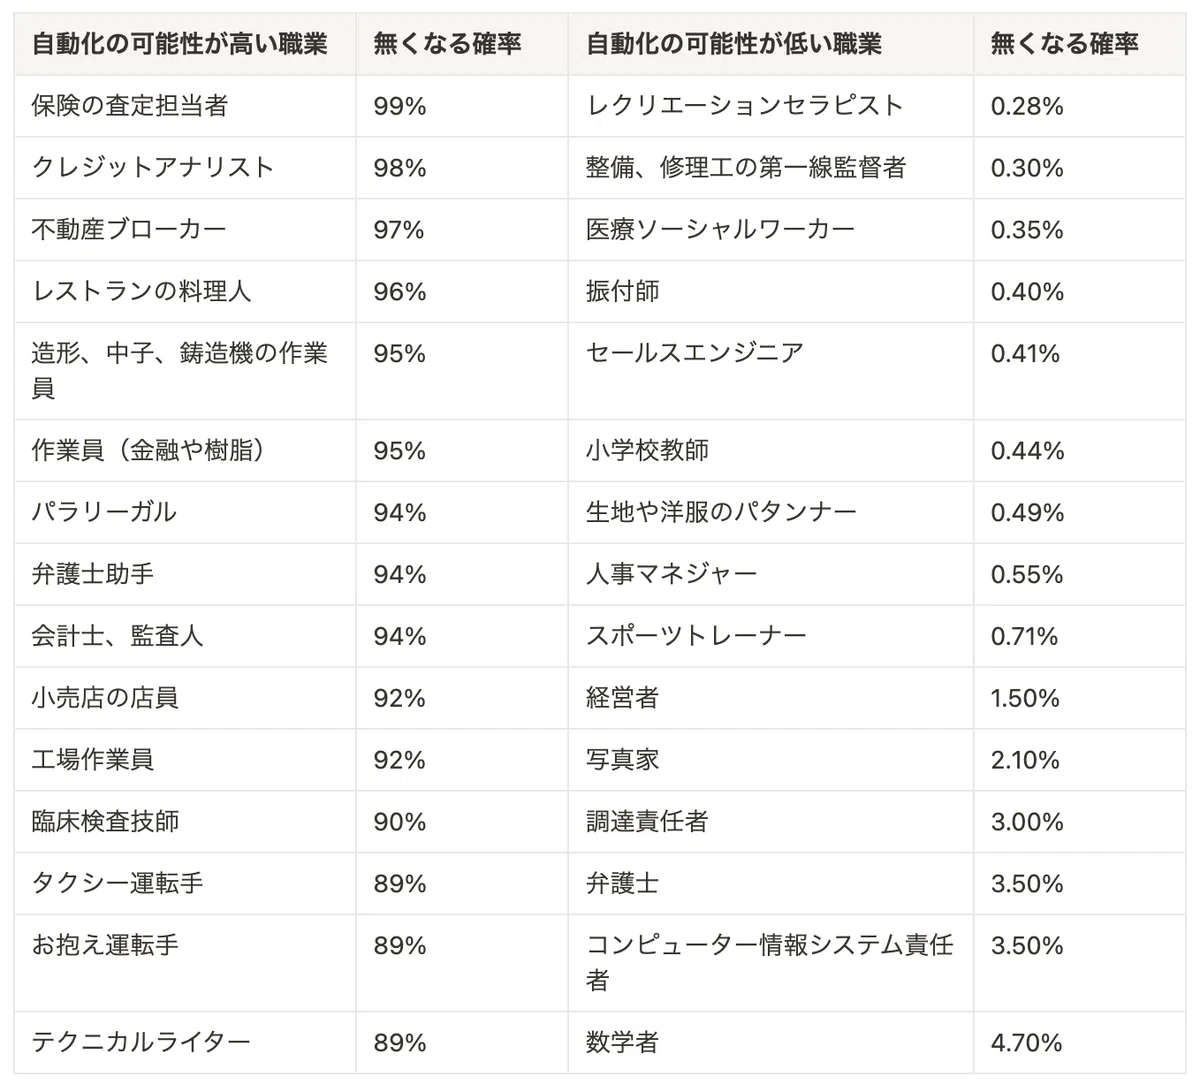Select the 保険の査定担当者 cell
Image resolution: width=1200 pixels, height=1083 pixels.
[x=185, y=106]
